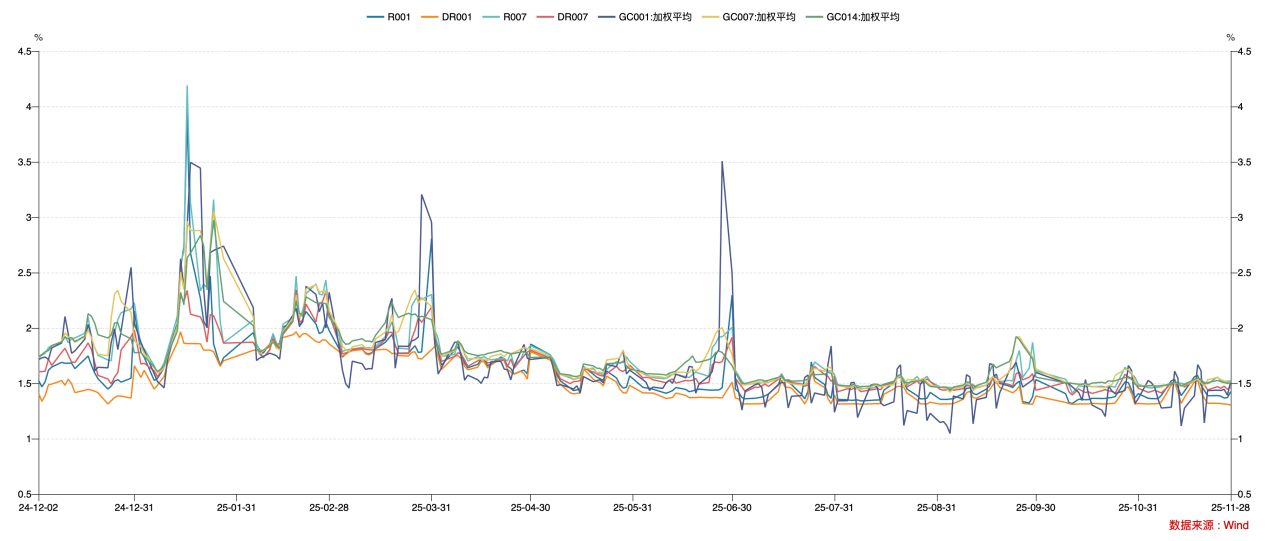This screenshot has height=541, width=1269.
Task: Click the 25-06-30 date axis label
Action: (x=732, y=508)
